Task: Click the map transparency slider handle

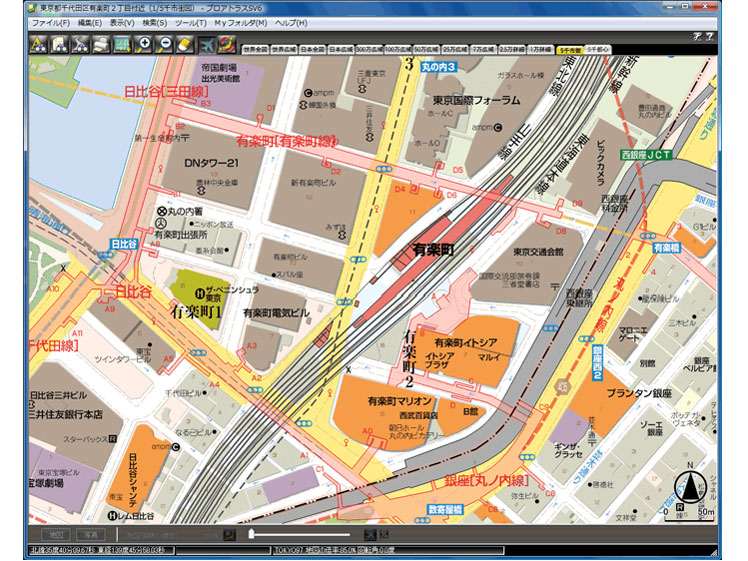Action: (x=251, y=534)
